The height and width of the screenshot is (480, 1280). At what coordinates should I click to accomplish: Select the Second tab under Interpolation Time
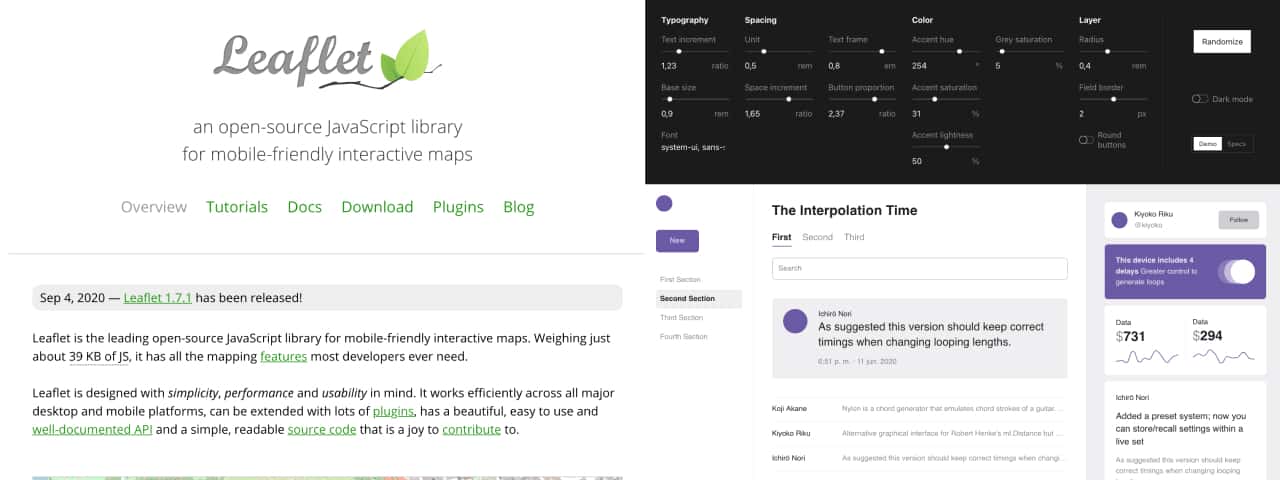point(817,237)
